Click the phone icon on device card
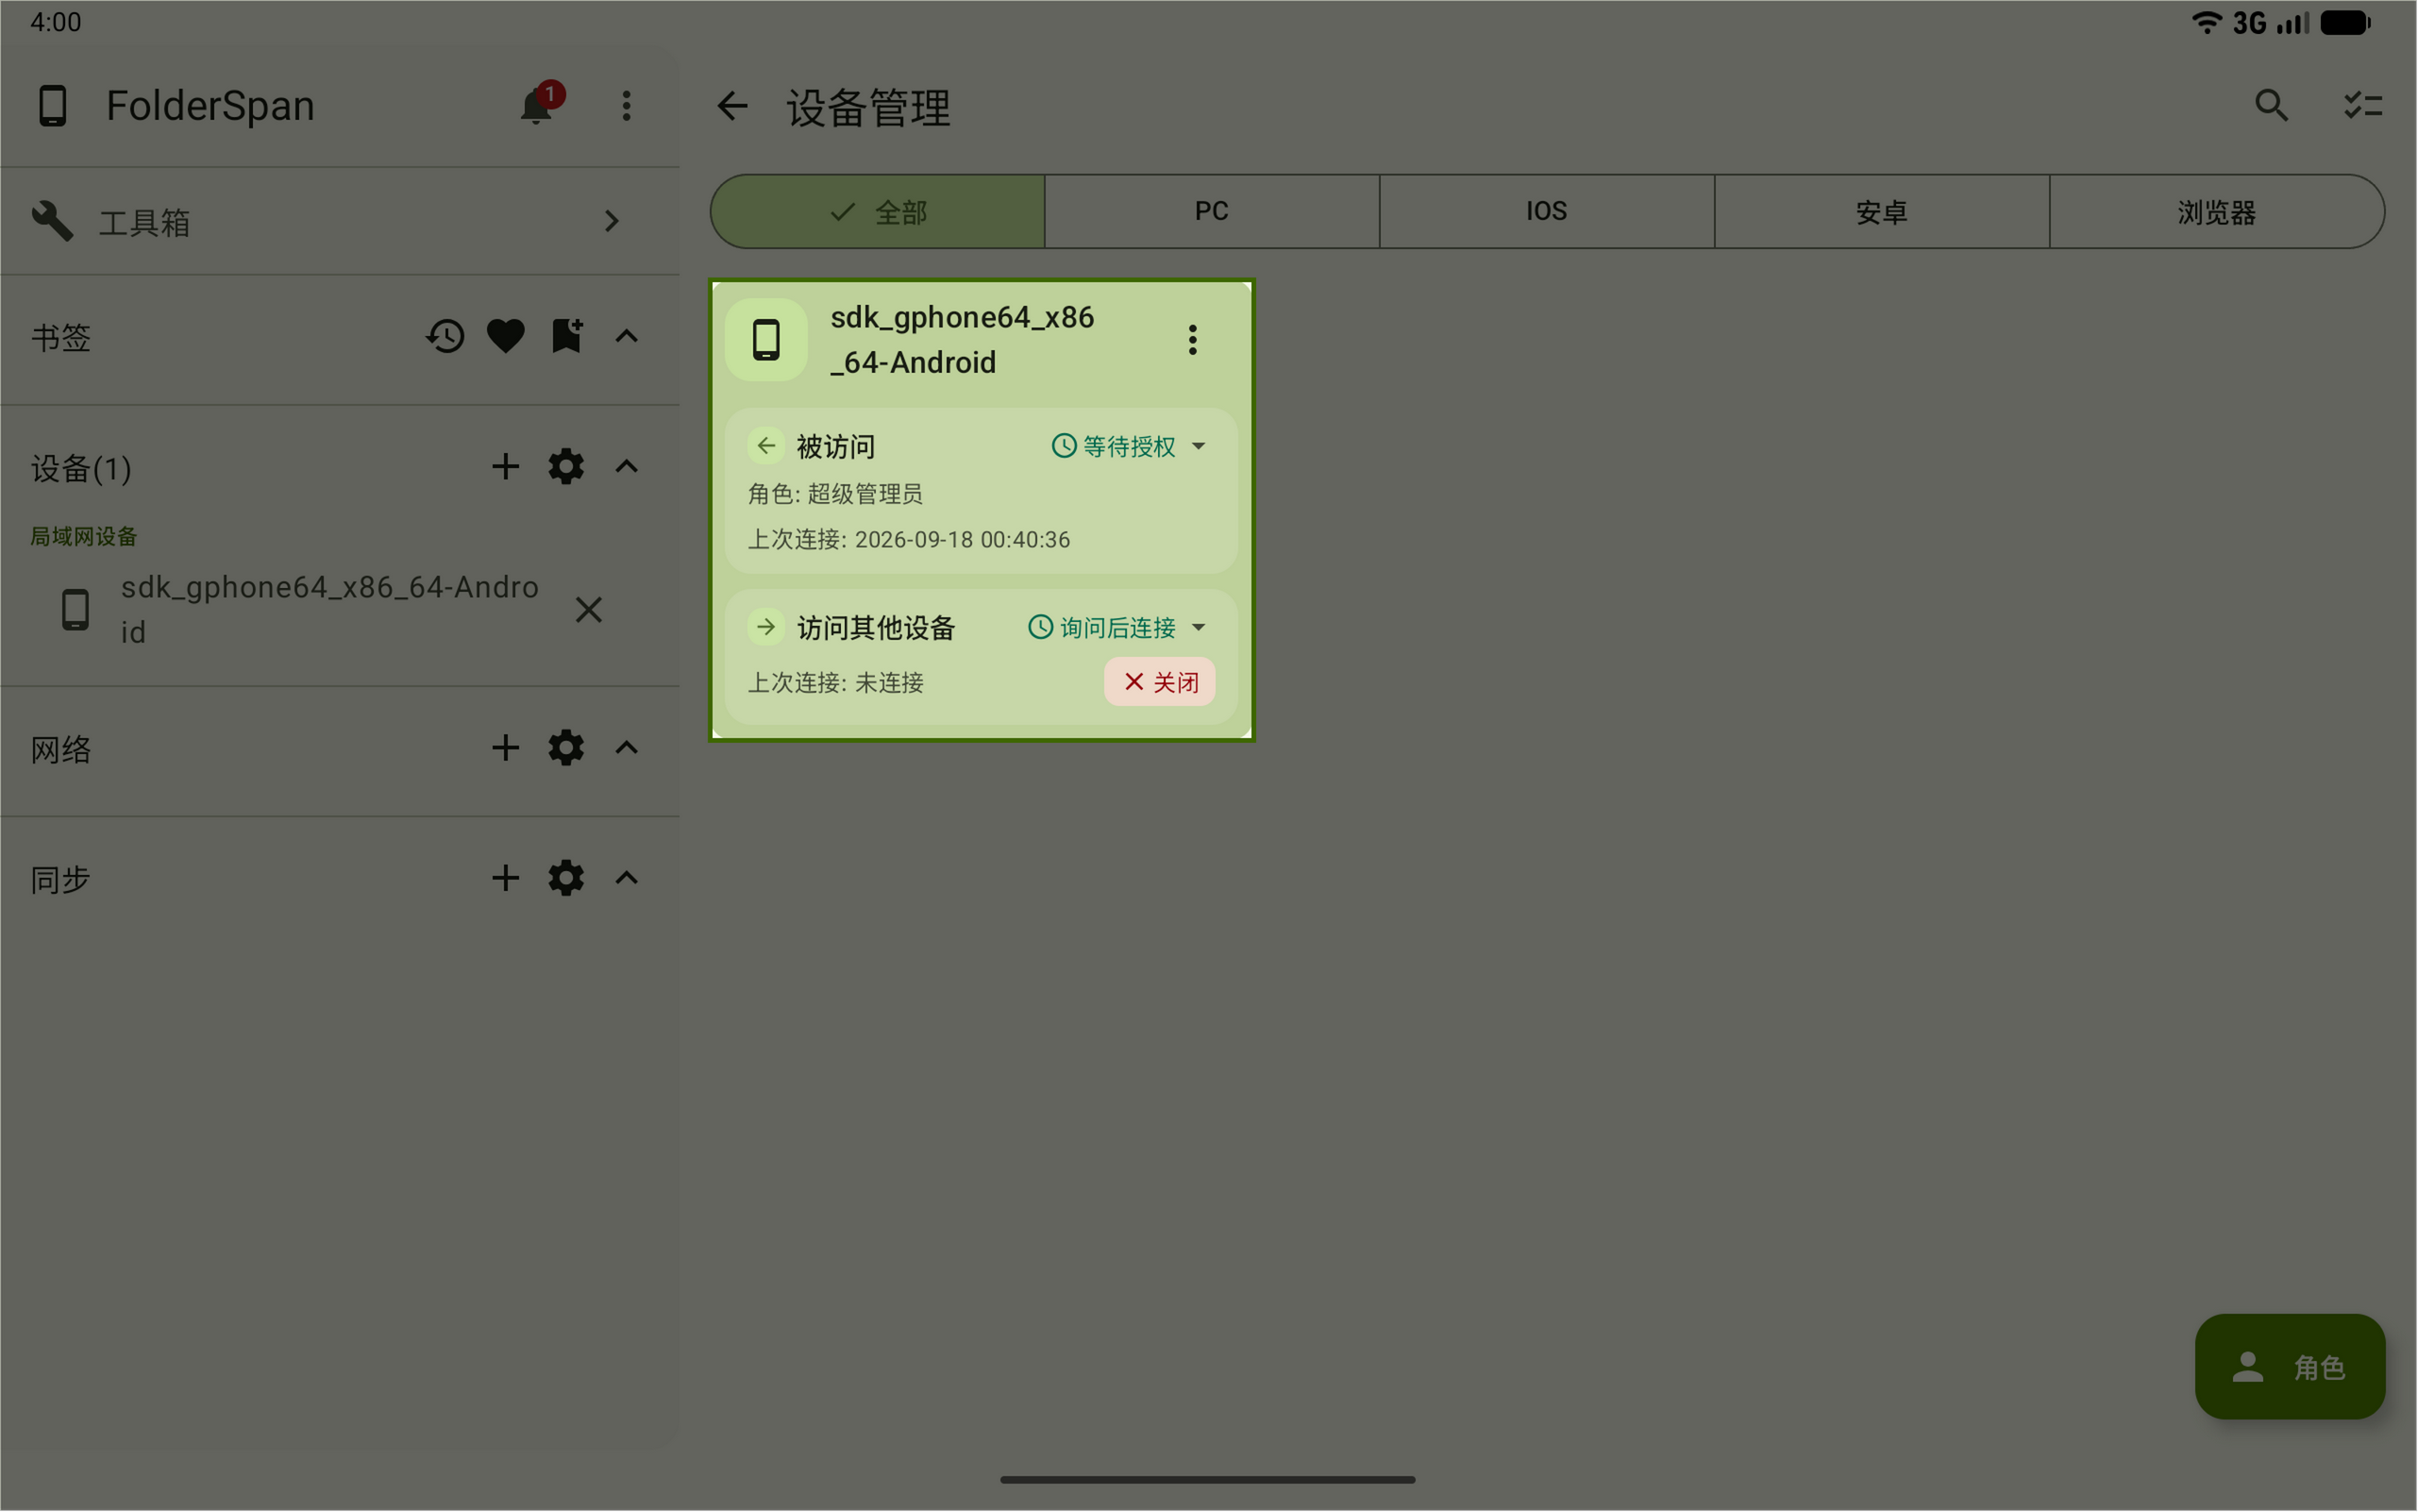This screenshot has width=2418, height=1512. tap(766, 340)
